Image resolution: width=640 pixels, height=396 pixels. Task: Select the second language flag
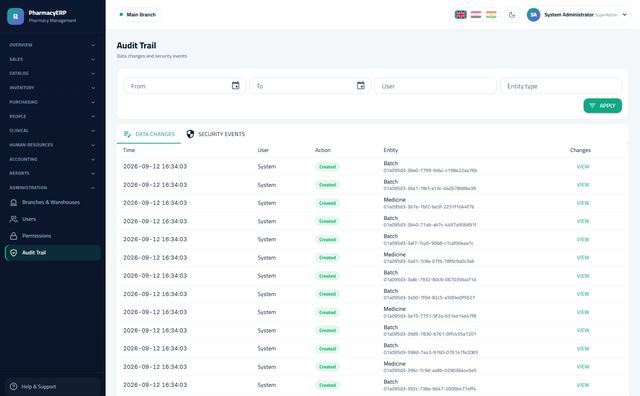tap(476, 15)
